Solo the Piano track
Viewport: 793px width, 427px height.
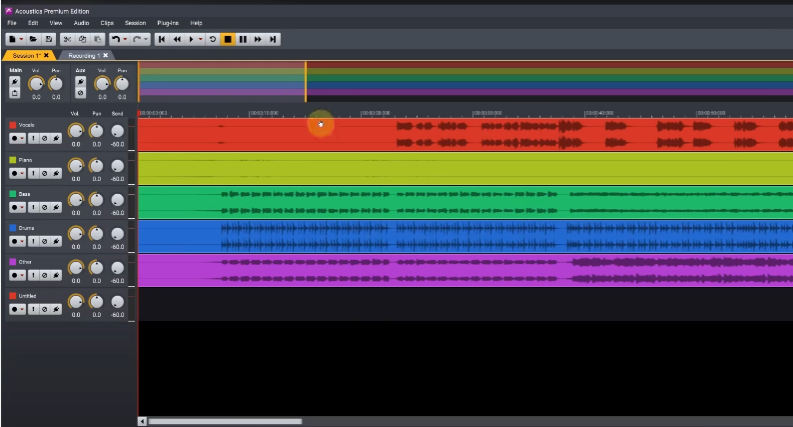click(x=33, y=173)
